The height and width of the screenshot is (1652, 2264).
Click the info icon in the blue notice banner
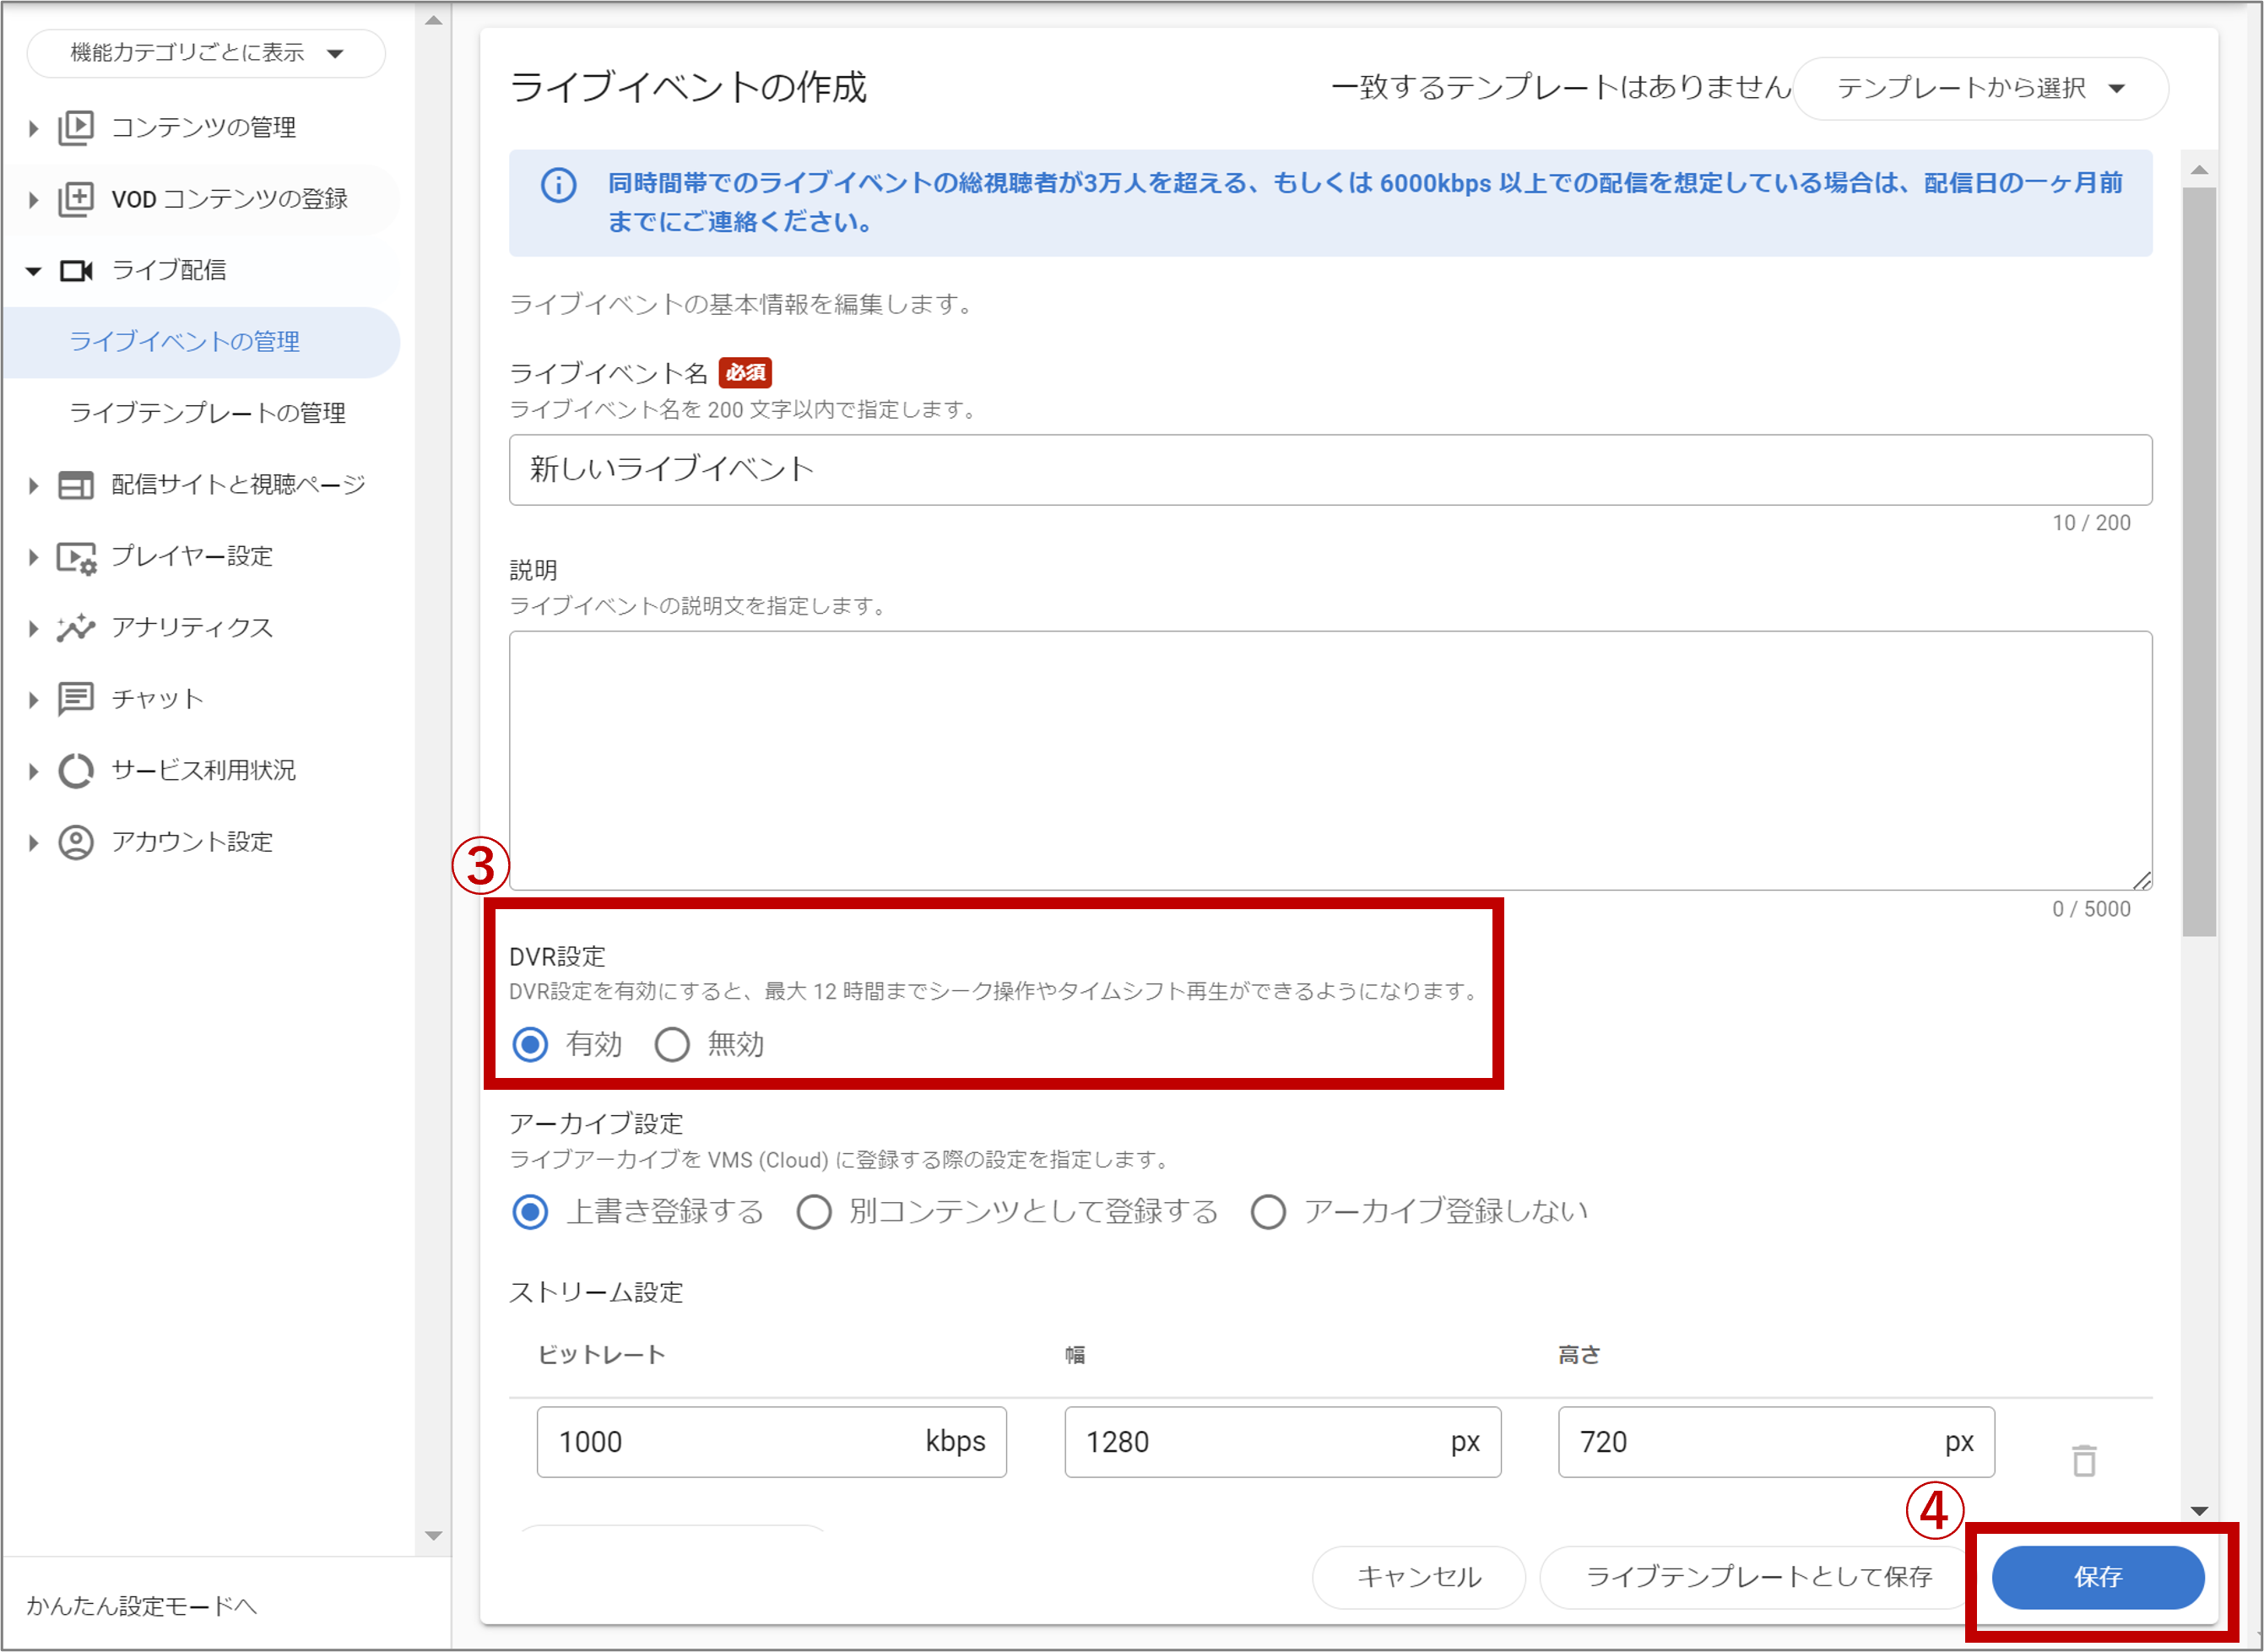(x=557, y=186)
